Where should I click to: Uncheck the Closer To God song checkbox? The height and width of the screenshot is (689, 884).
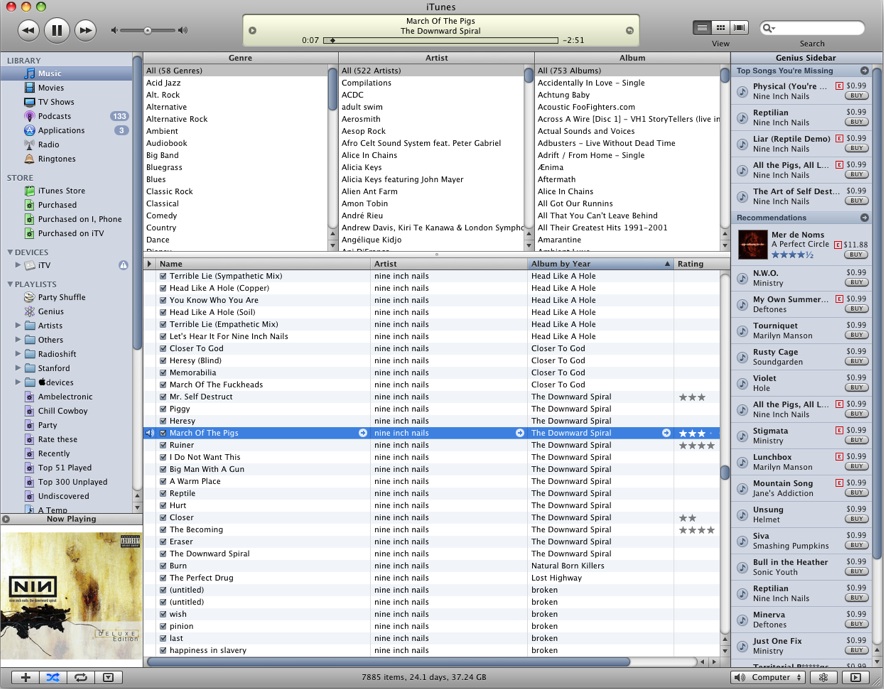pyautogui.click(x=163, y=348)
